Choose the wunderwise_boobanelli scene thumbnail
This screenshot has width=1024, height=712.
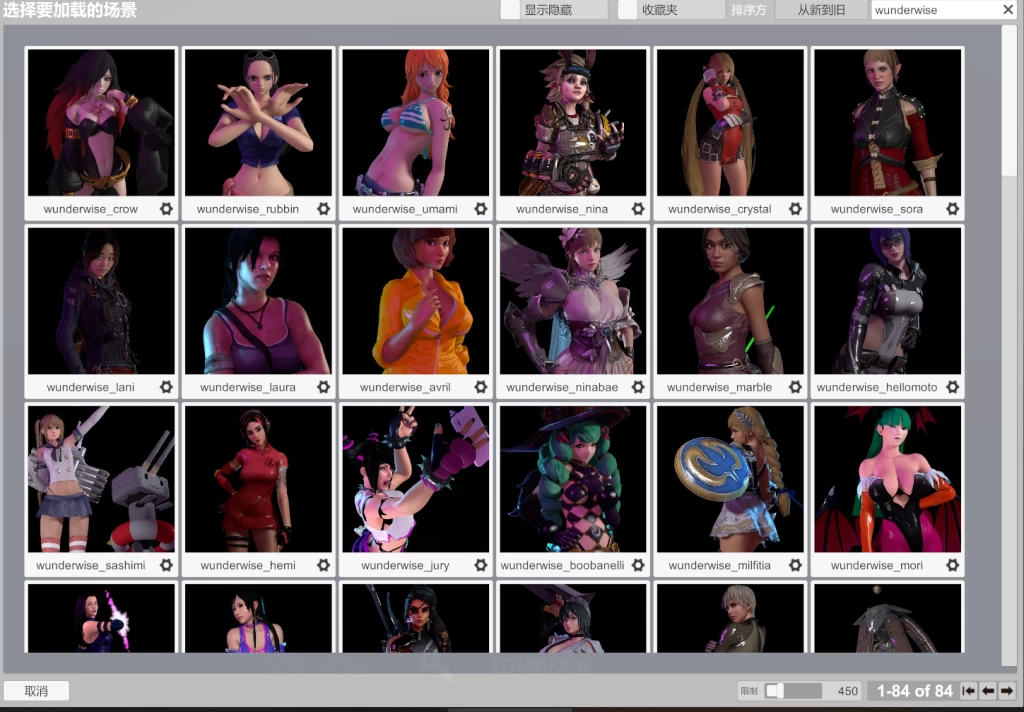573,479
